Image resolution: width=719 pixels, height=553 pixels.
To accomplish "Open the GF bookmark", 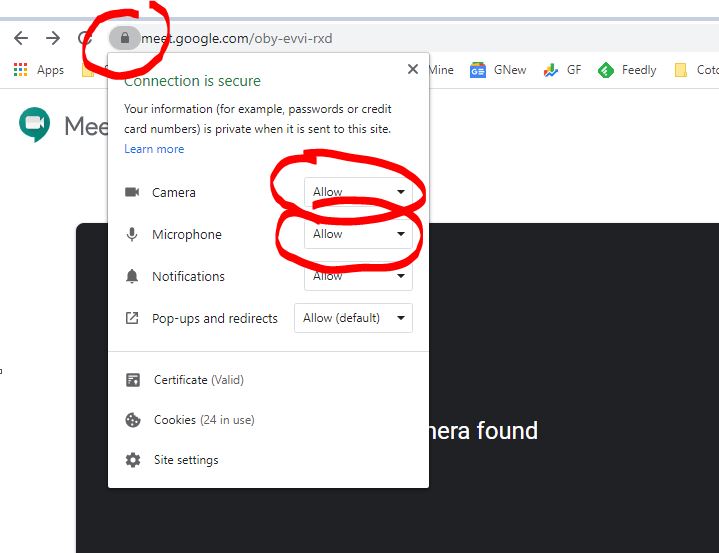I will coord(562,70).
